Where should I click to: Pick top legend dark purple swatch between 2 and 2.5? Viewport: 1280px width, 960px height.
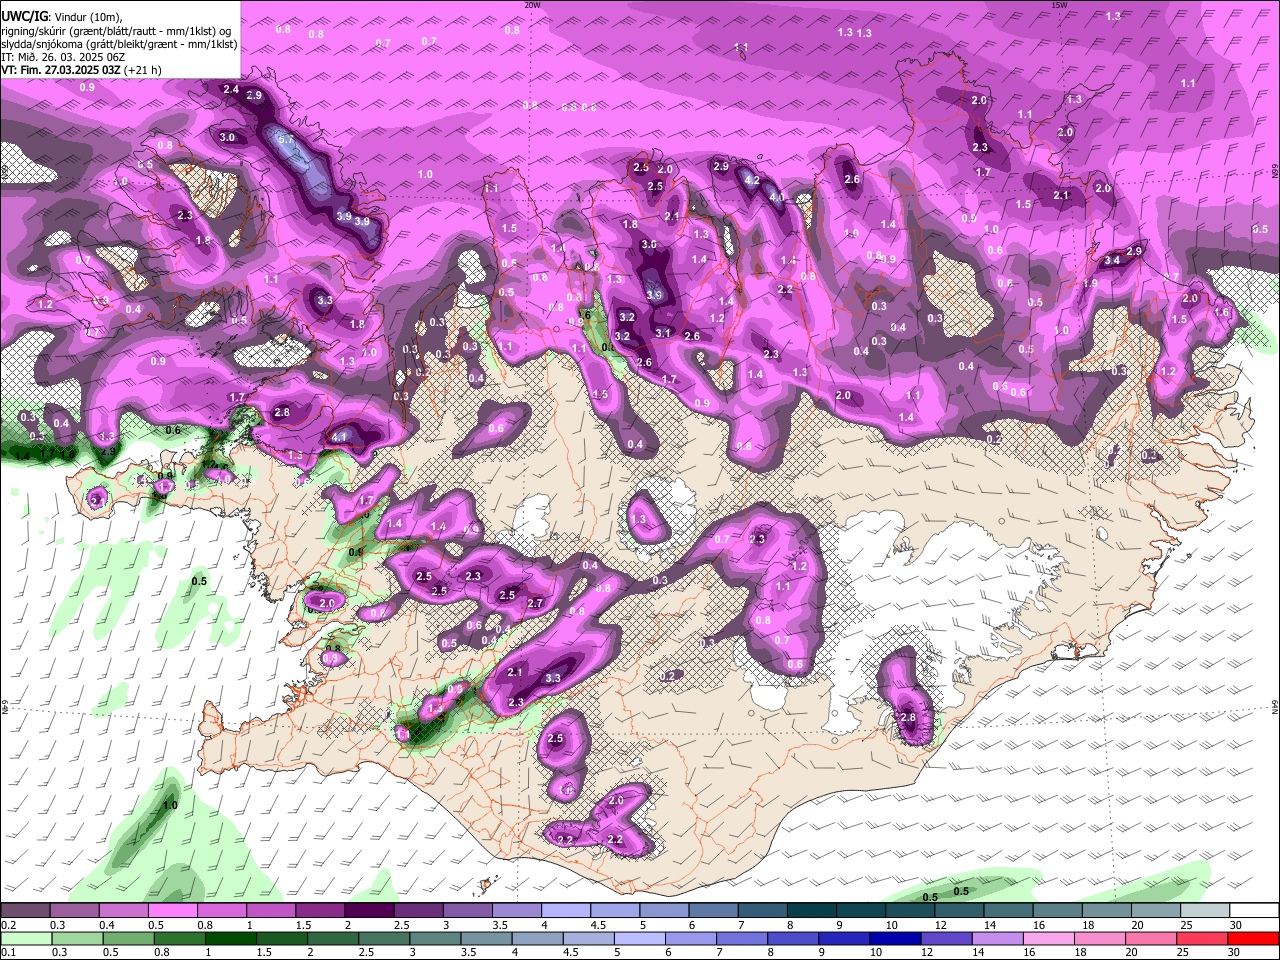click(x=369, y=911)
